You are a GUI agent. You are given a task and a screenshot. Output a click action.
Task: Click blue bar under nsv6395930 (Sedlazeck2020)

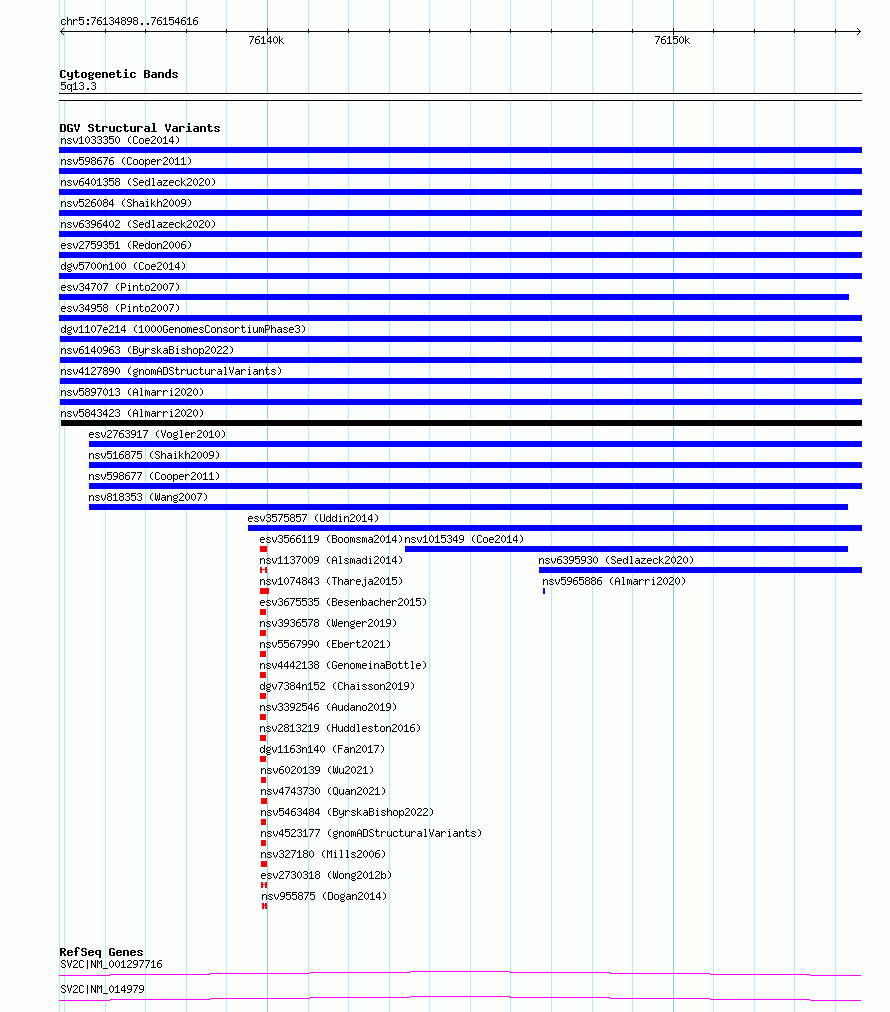[x=700, y=570]
